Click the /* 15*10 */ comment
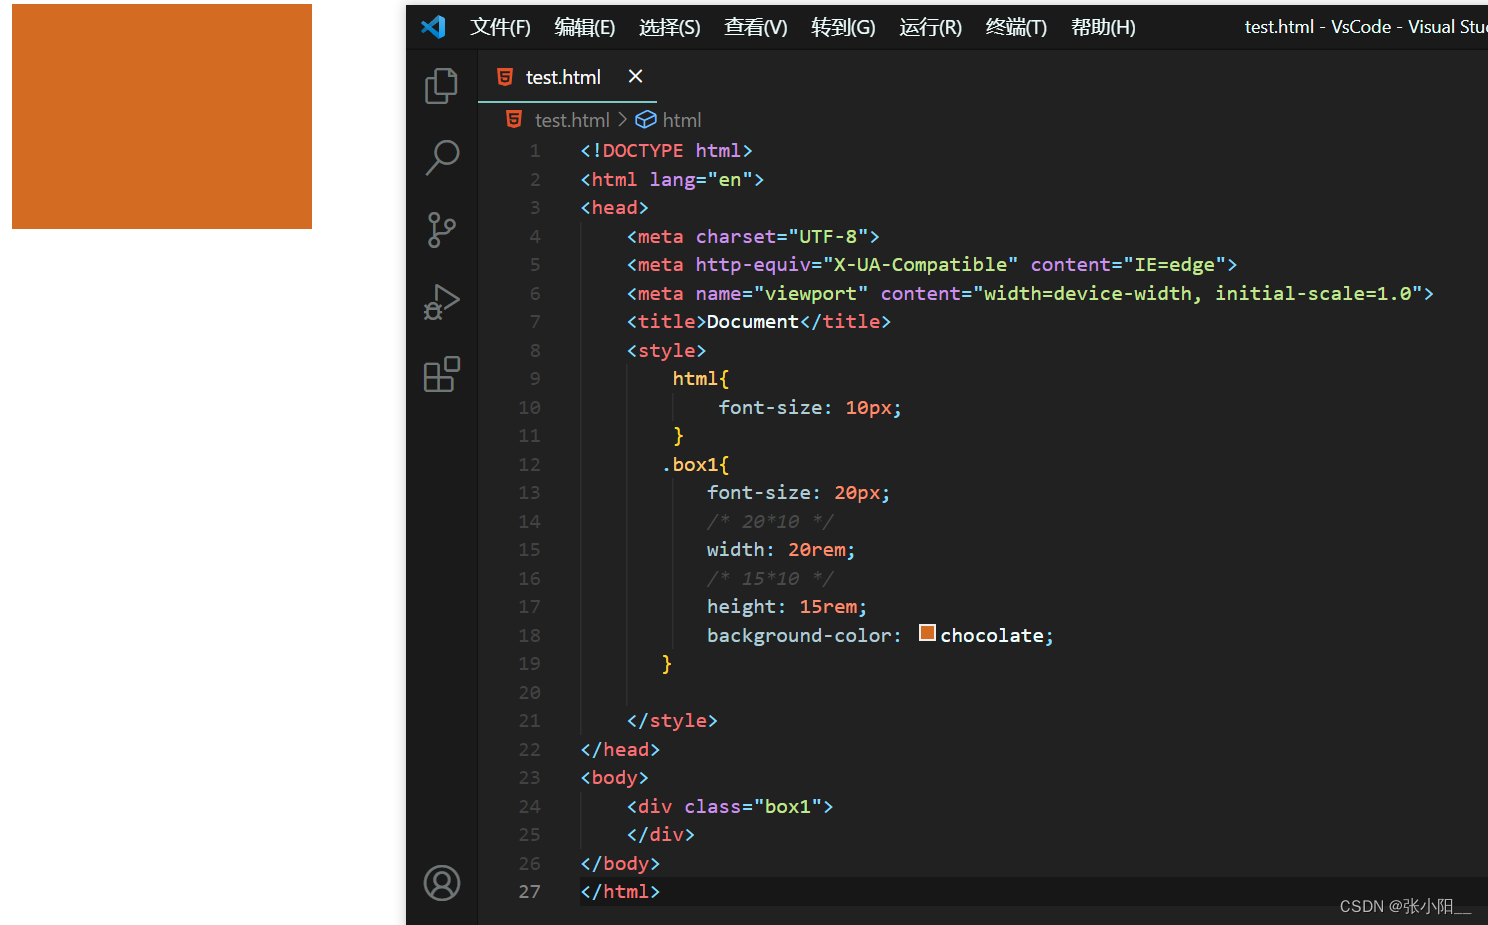The width and height of the screenshot is (1488, 925). point(770,578)
